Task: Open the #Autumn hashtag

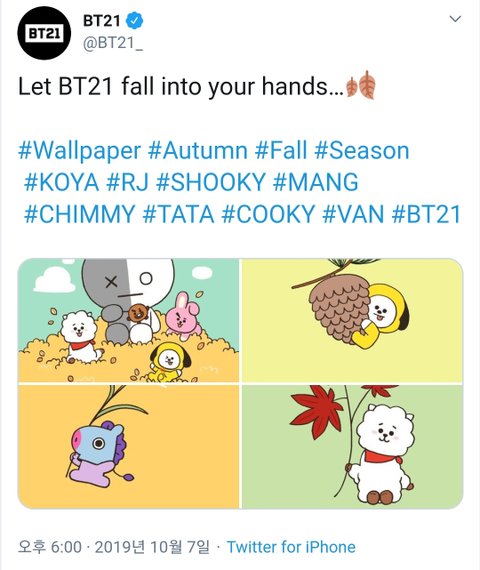Action: click(197, 150)
